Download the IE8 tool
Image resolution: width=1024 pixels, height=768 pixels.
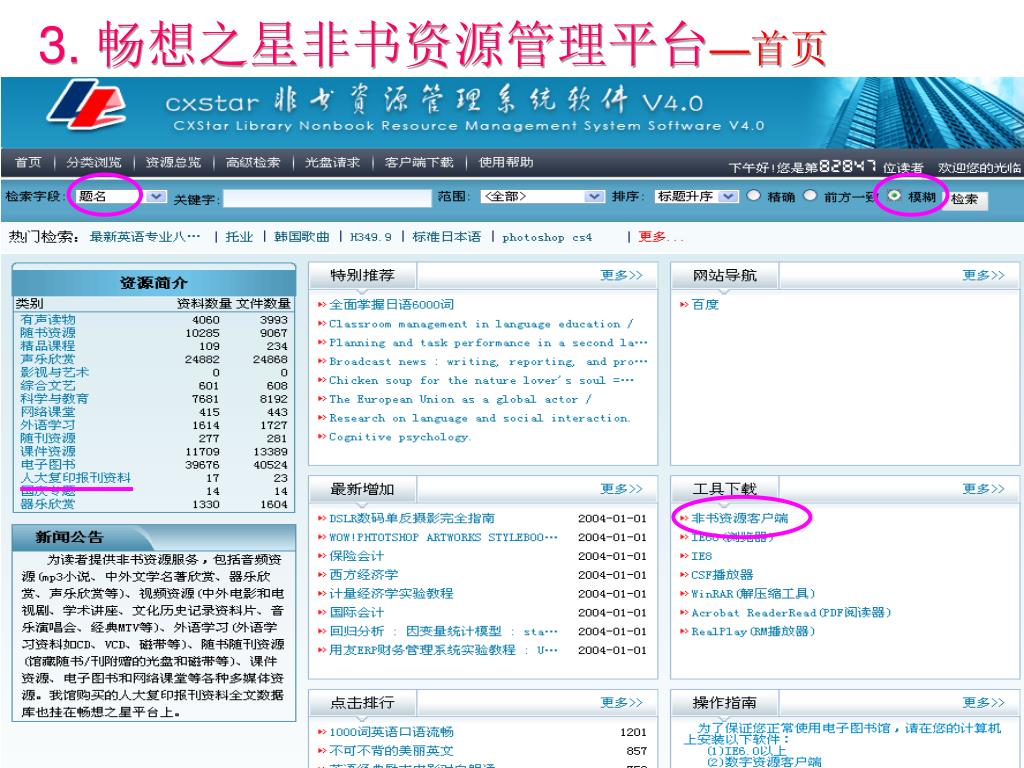pos(701,556)
